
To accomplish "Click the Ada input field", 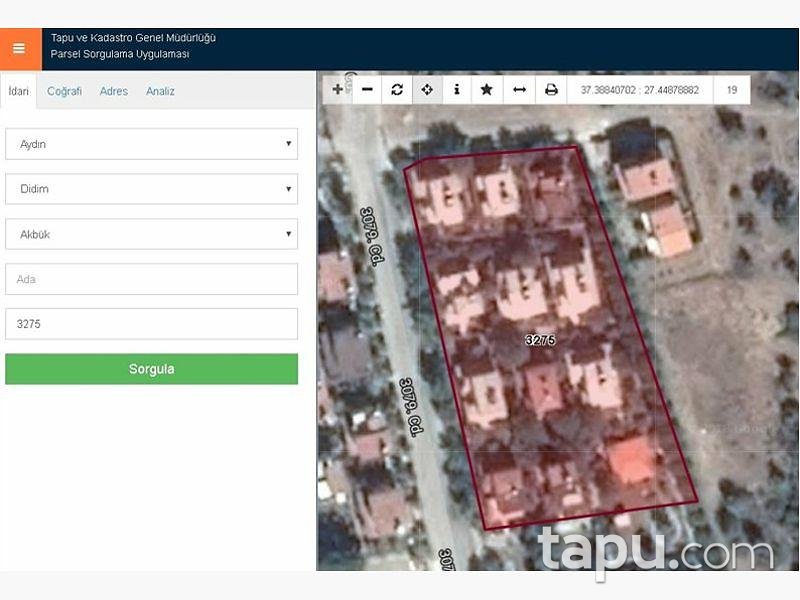I will pyautogui.click(x=151, y=279).
